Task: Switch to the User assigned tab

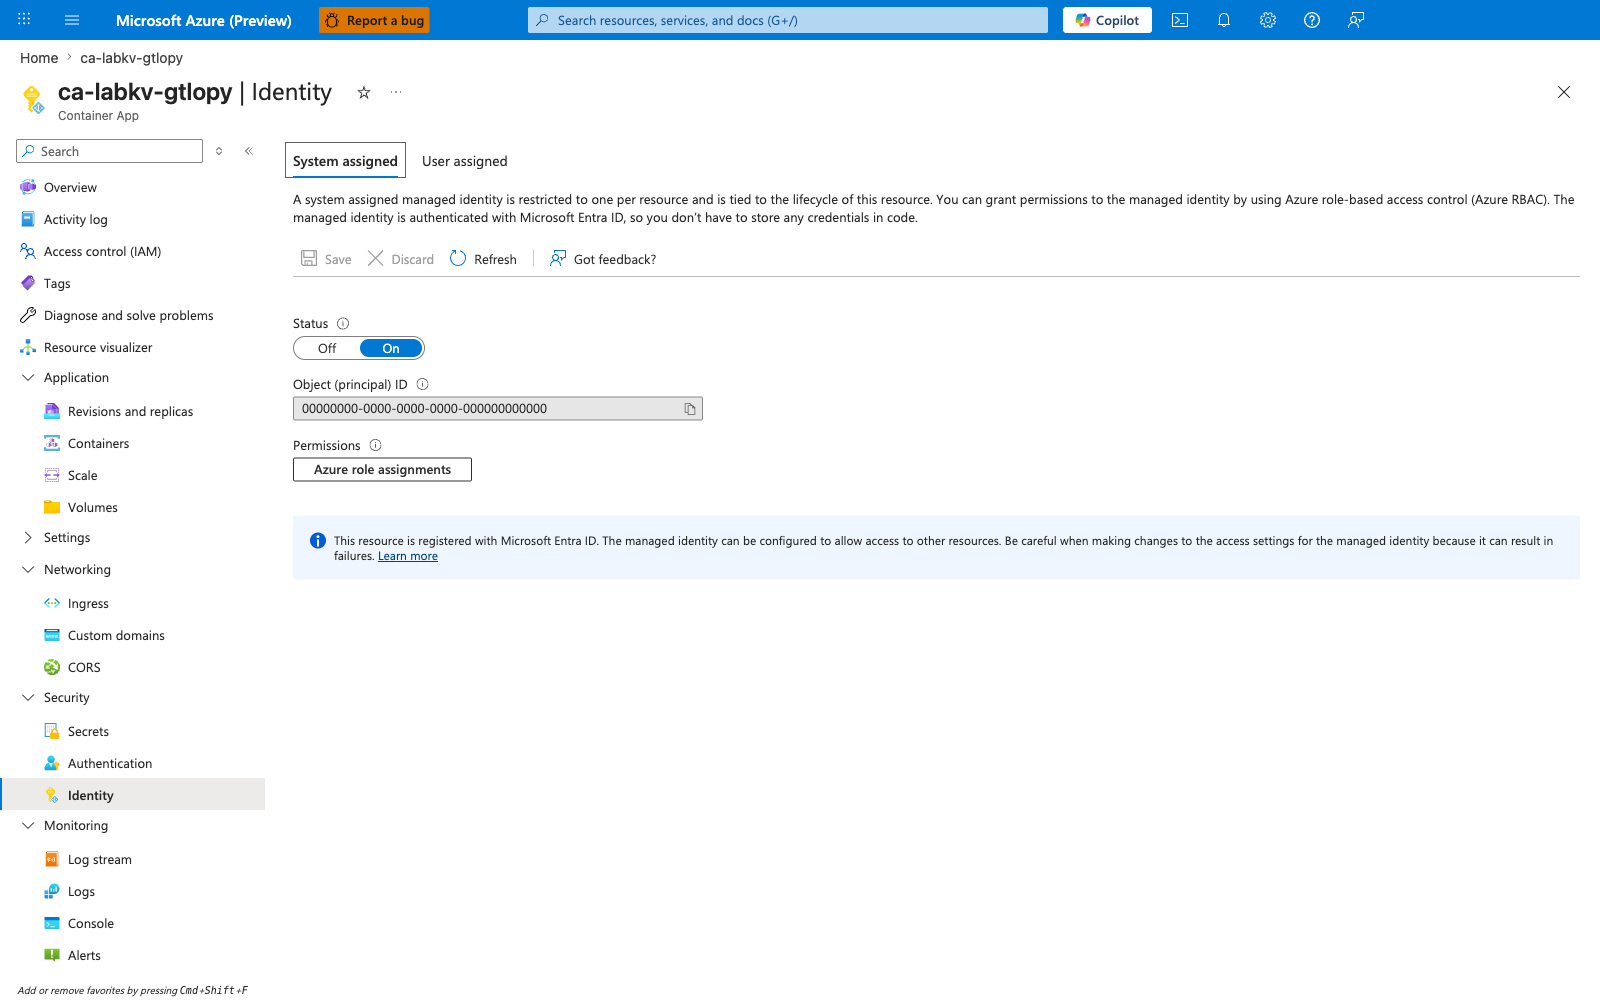Action: coord(464,161)
